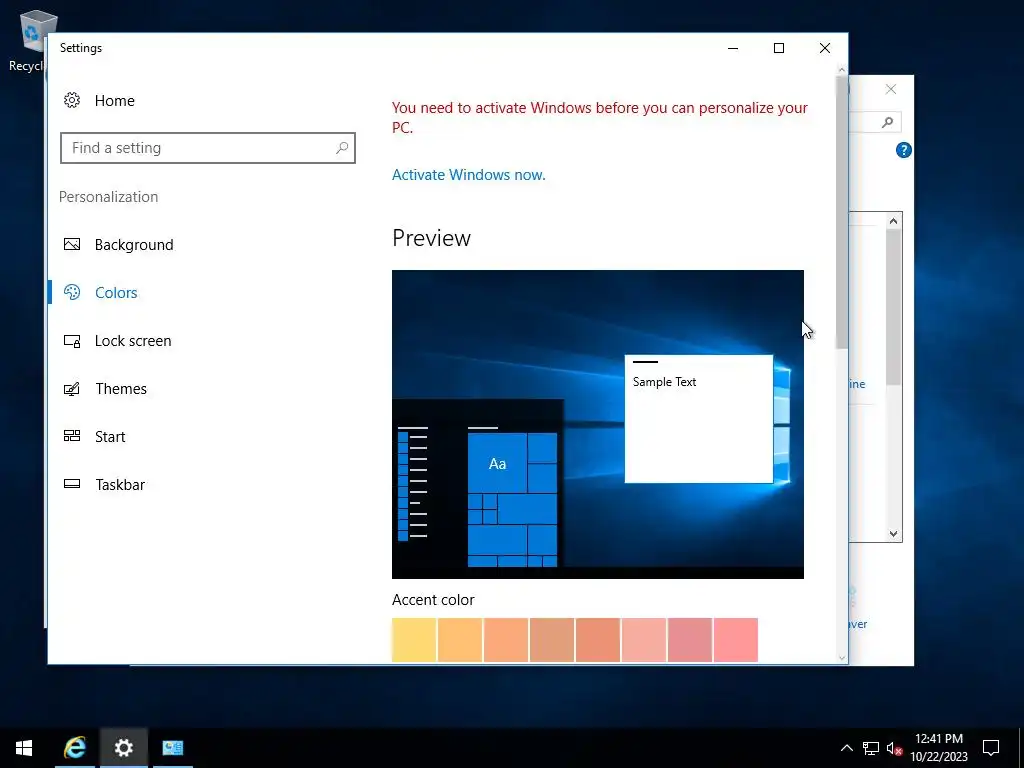Click the Lock screen monitor icon
This screenshot has height=768, width=1024.
pos(72,340)
